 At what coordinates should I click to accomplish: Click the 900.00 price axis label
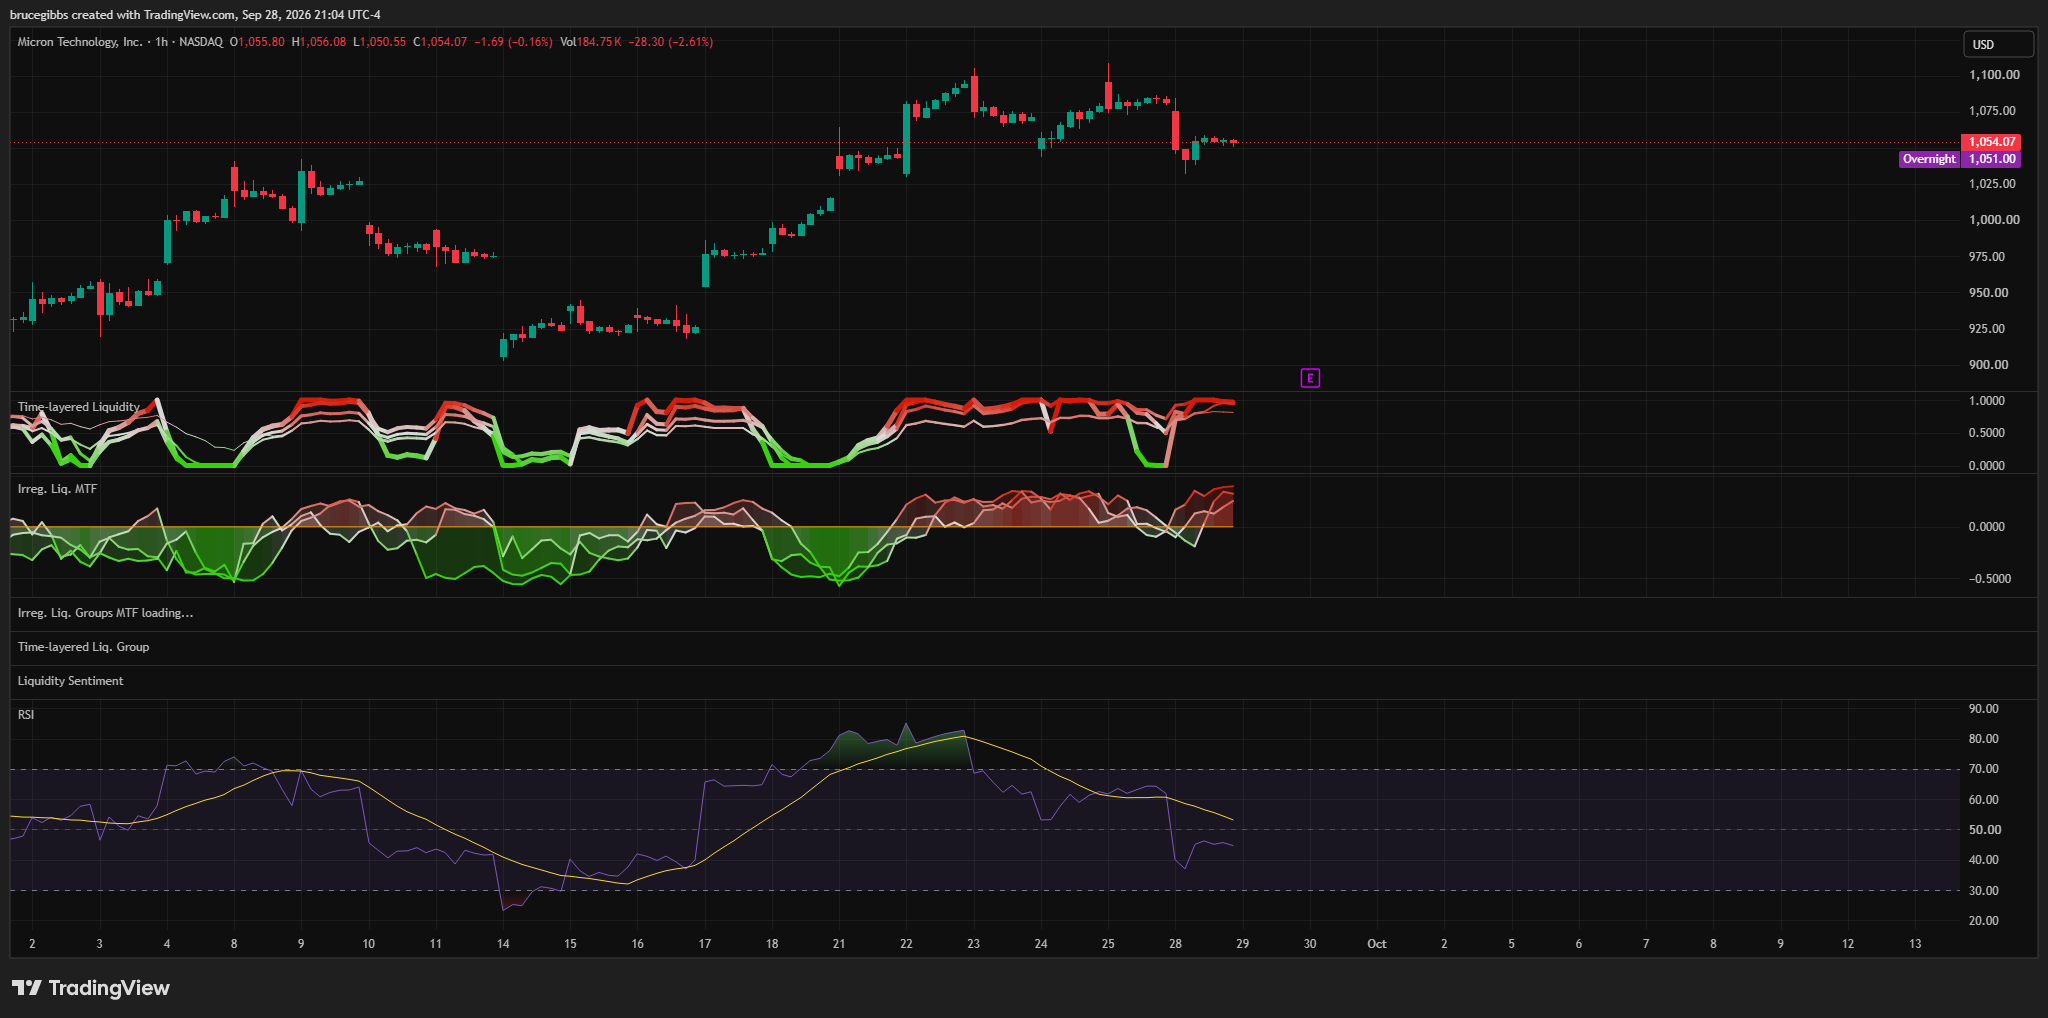click(x=1988, y=365)
